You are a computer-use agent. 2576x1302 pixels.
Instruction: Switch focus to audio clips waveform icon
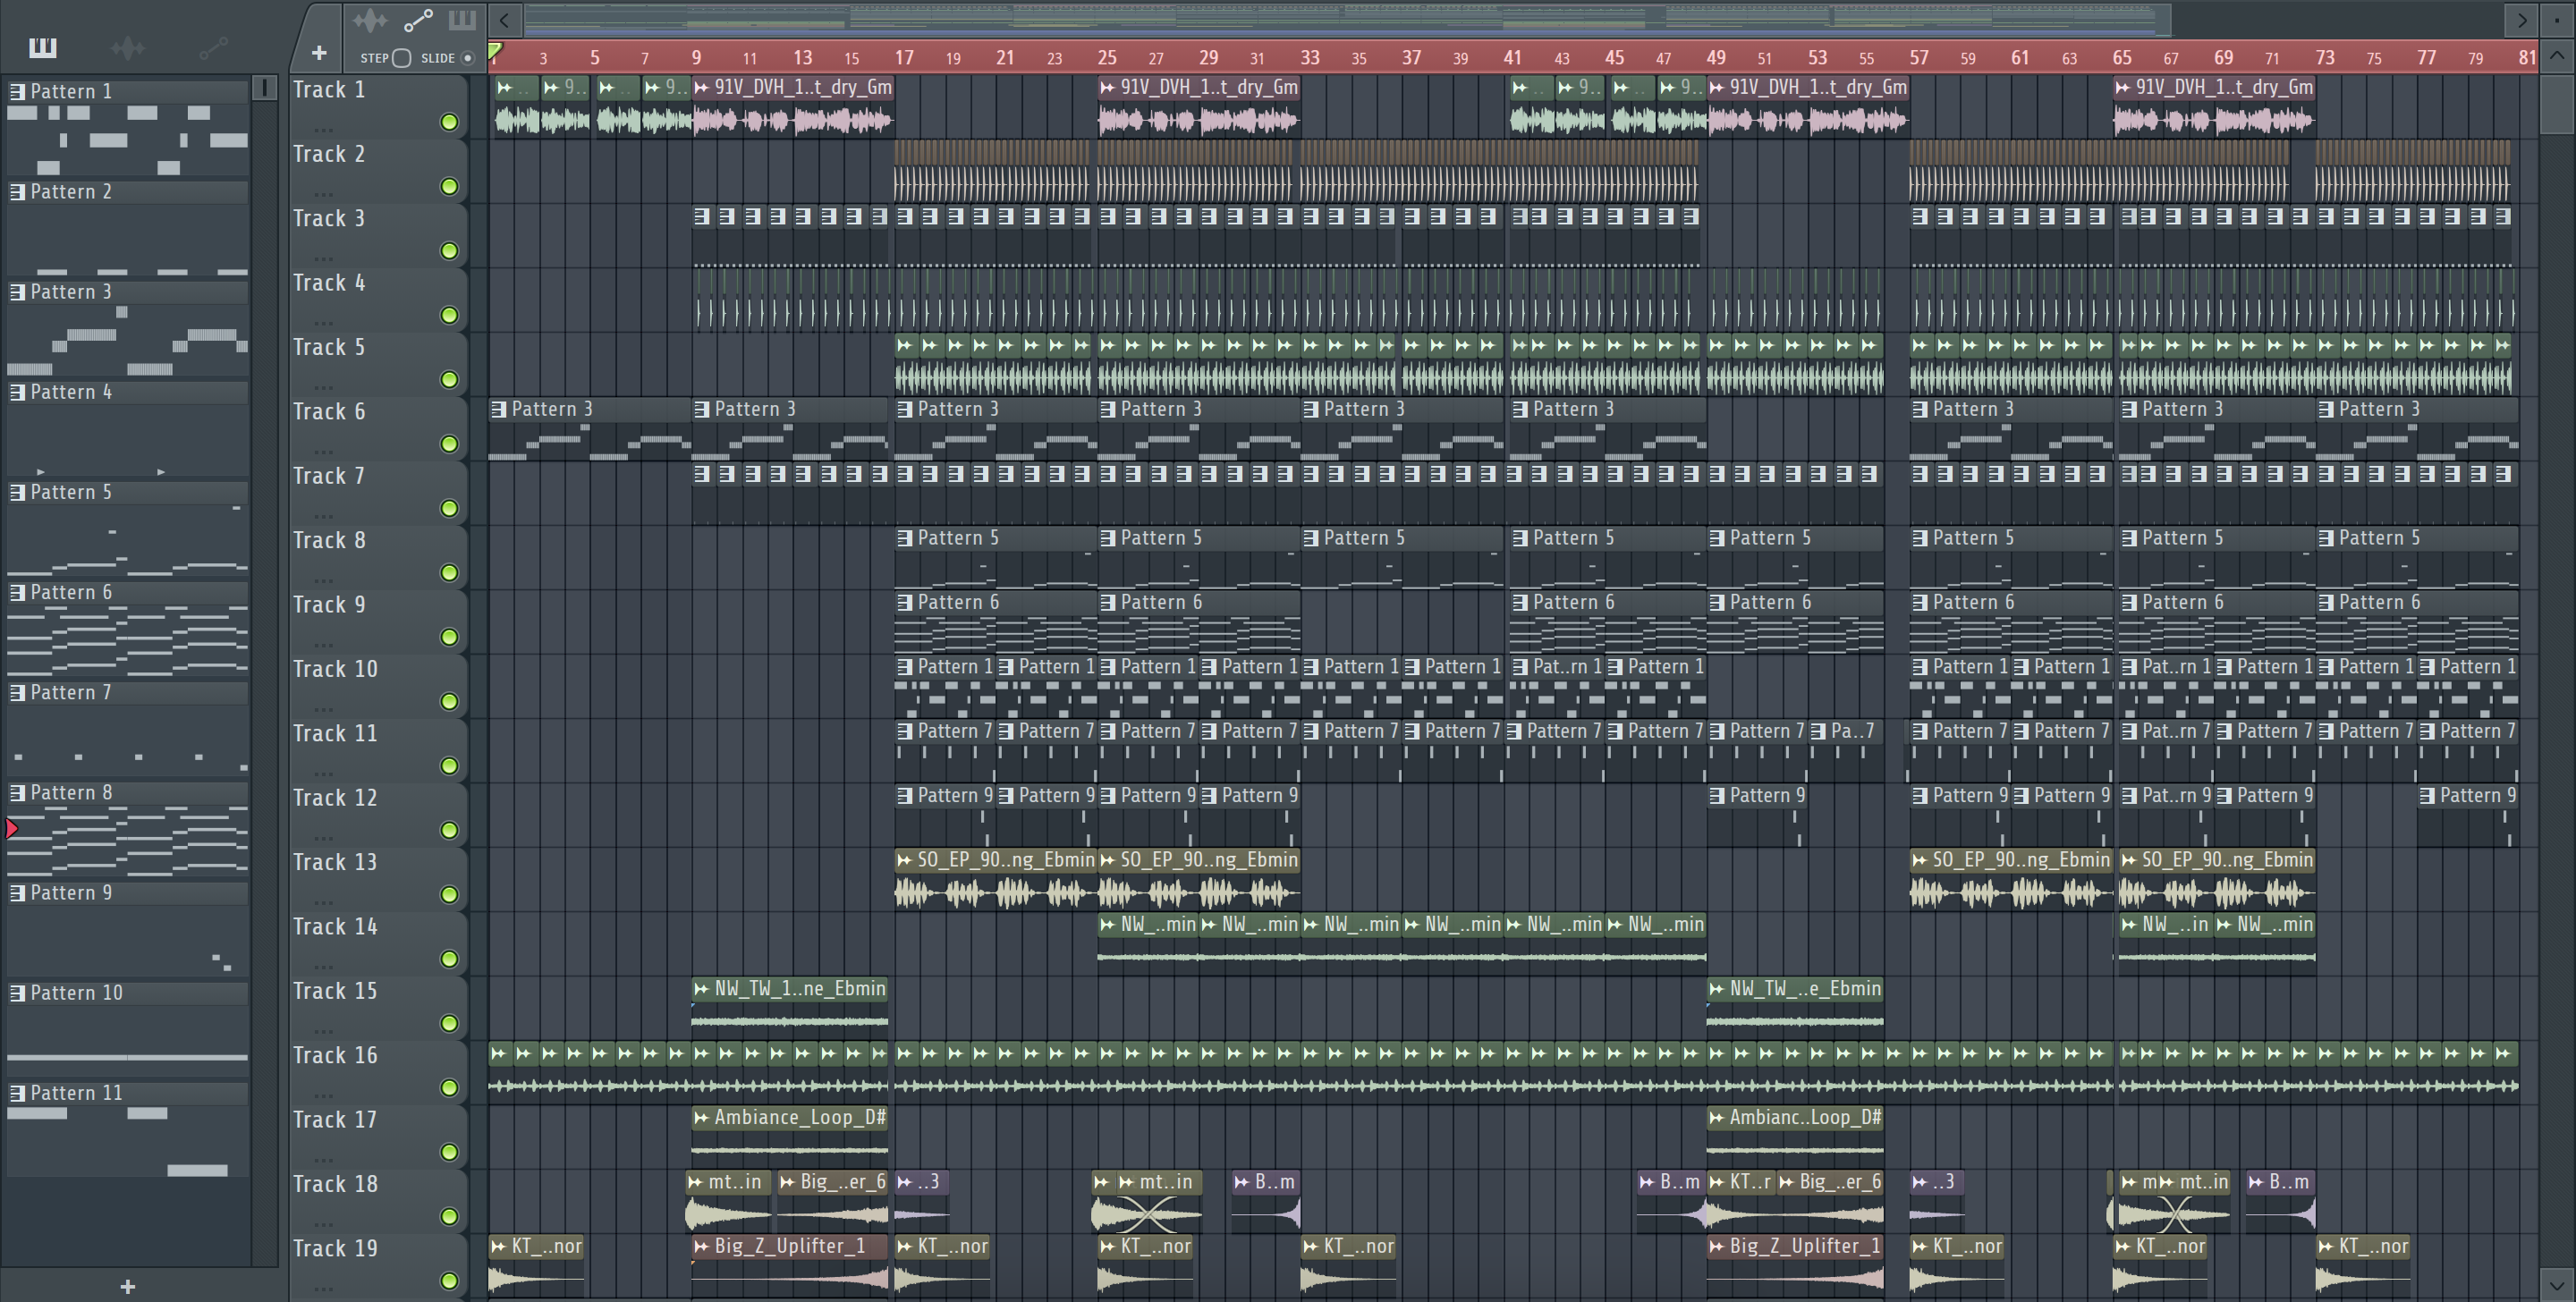[x=369, y=20]
